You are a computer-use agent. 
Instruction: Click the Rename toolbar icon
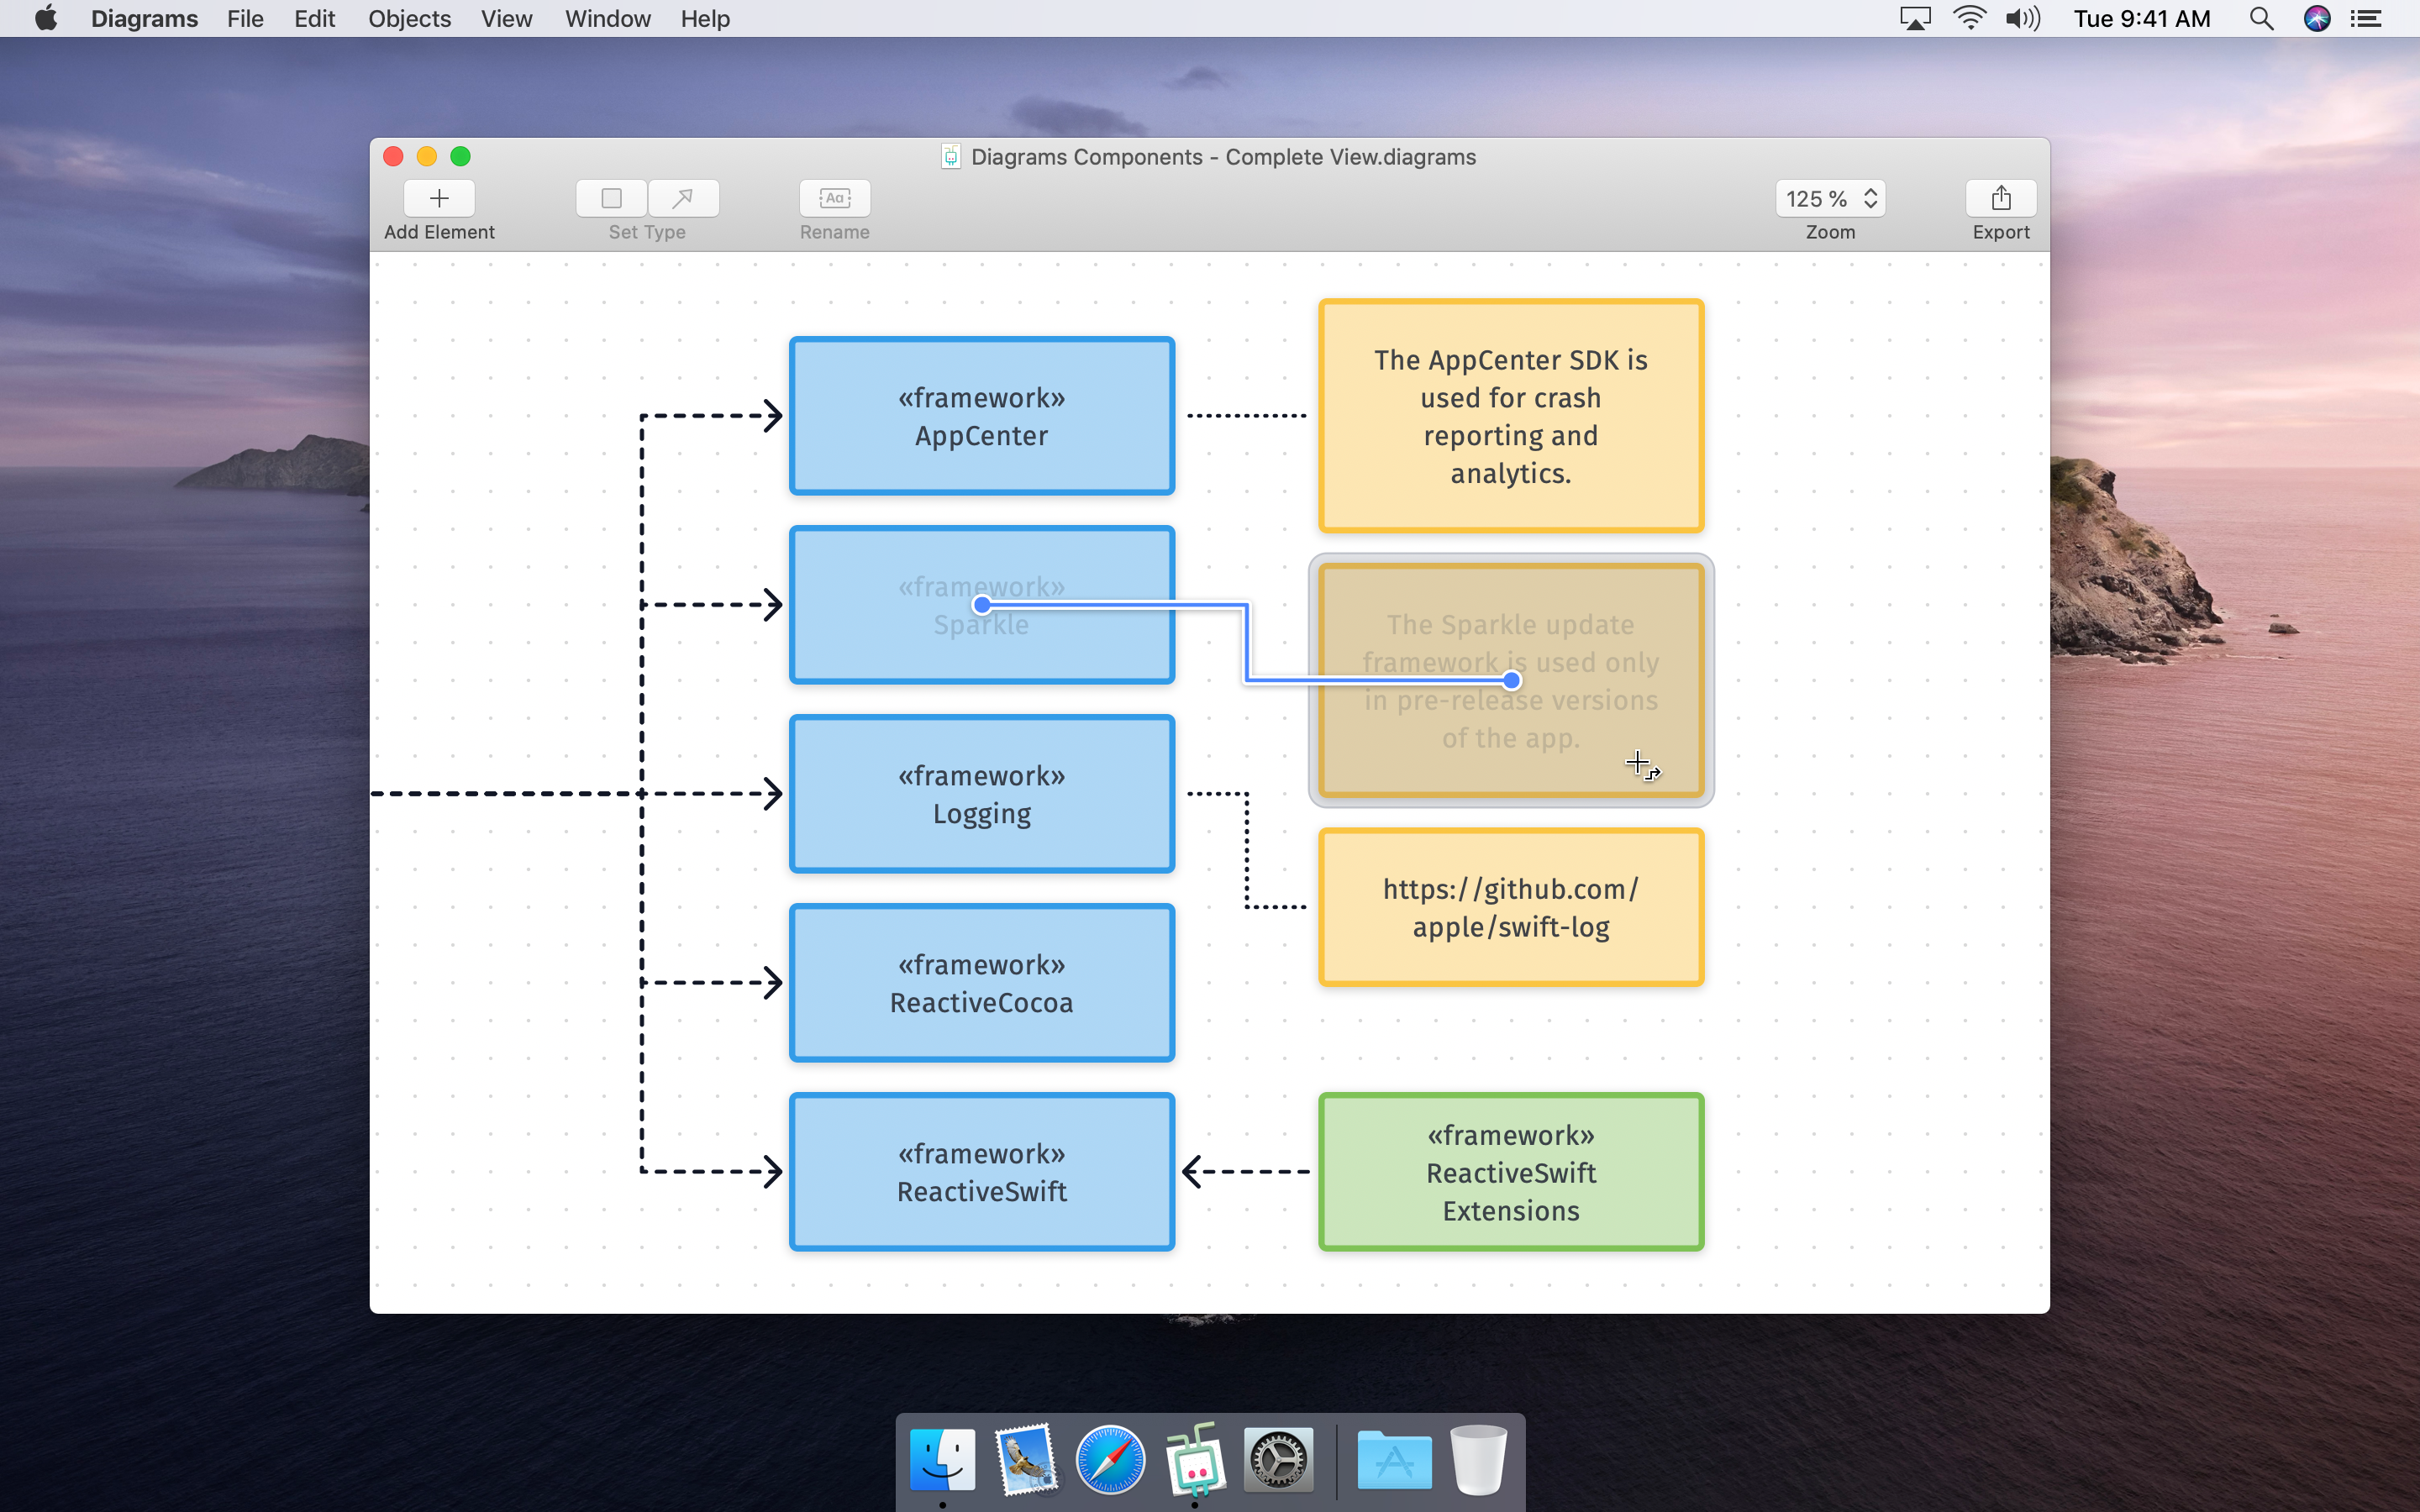834,198
